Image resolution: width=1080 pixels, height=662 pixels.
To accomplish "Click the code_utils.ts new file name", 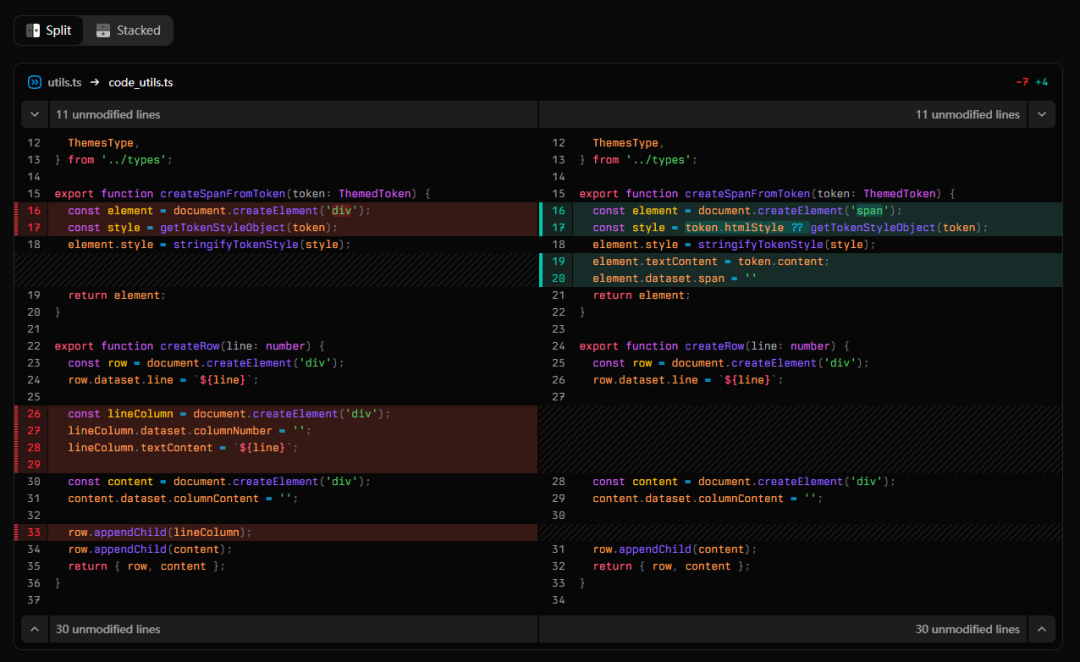I will 141,82.
